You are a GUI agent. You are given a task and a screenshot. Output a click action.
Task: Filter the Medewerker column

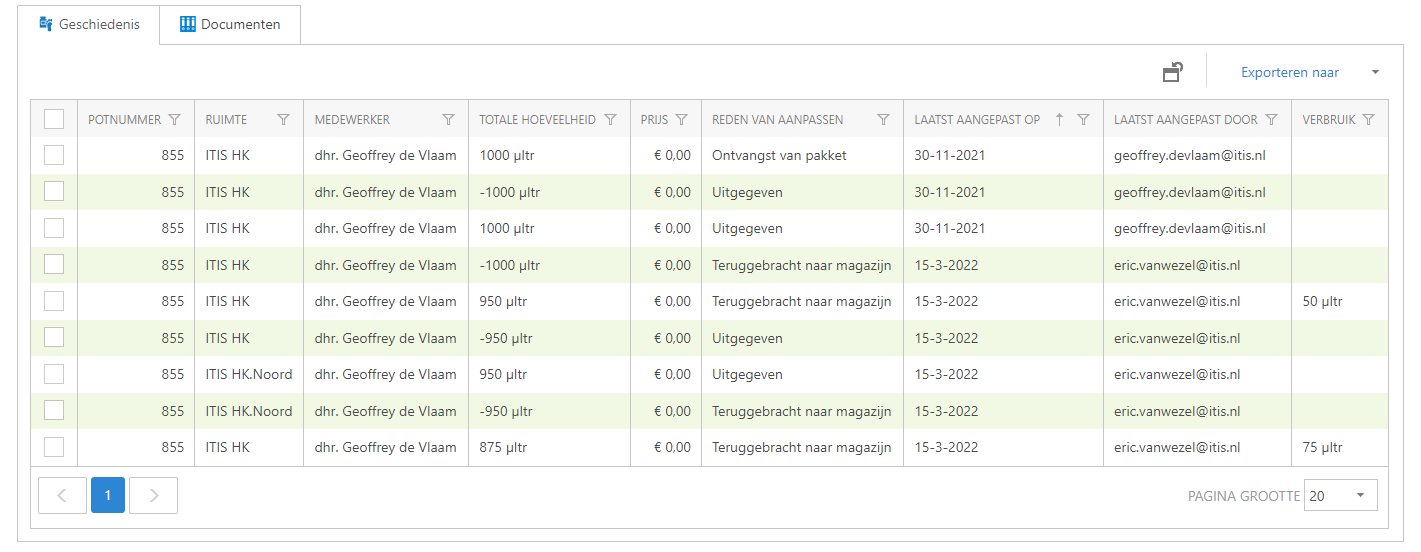(x=448, y=120)
